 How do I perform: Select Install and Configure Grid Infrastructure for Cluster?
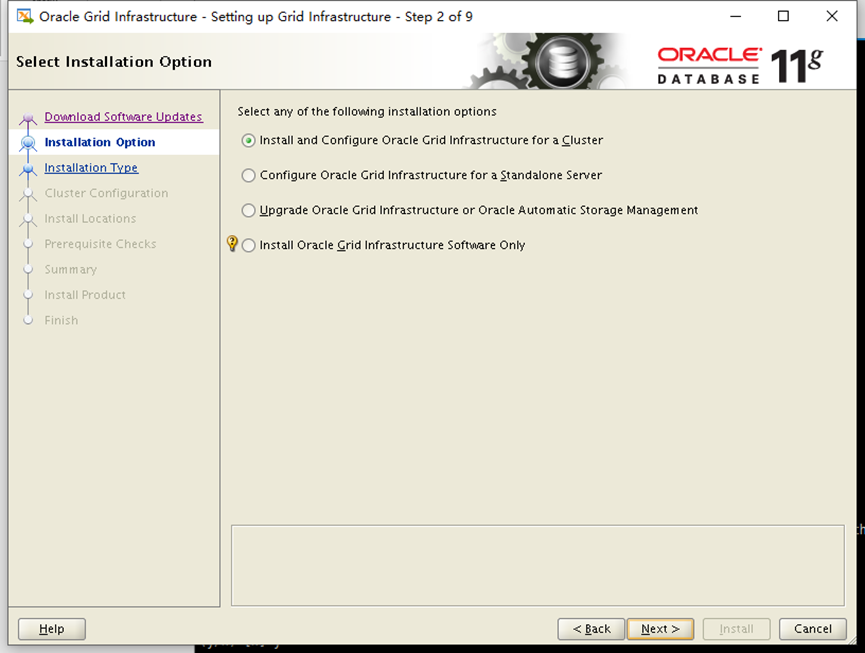[249, 141]
